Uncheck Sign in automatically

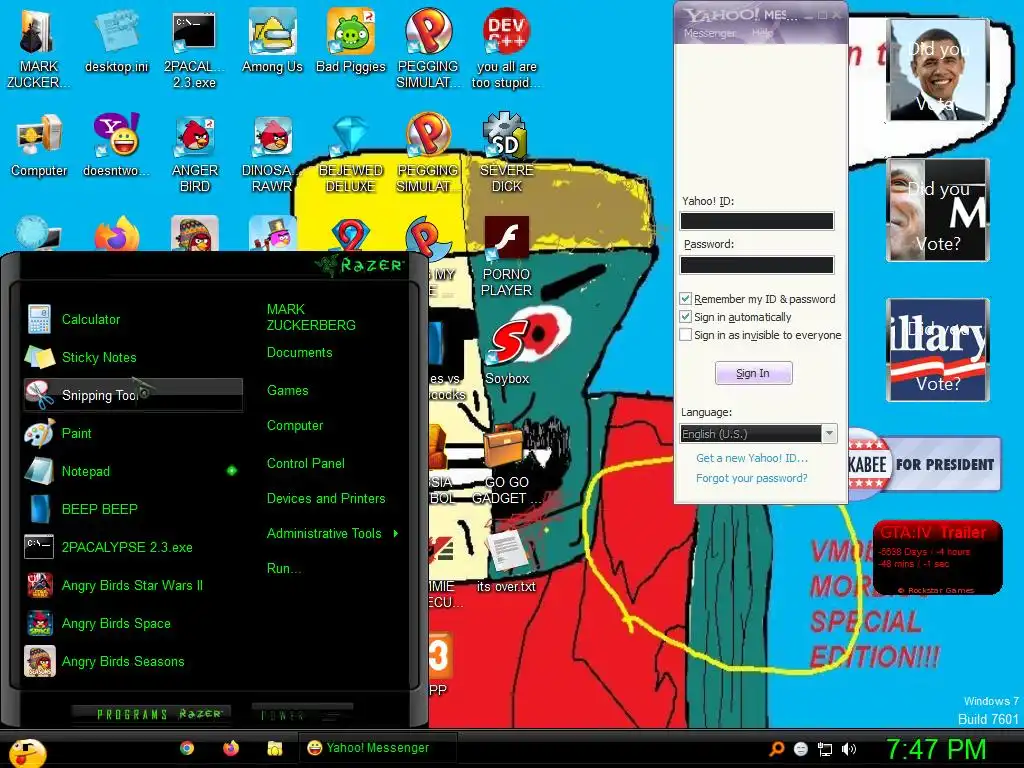coord(685,317)
